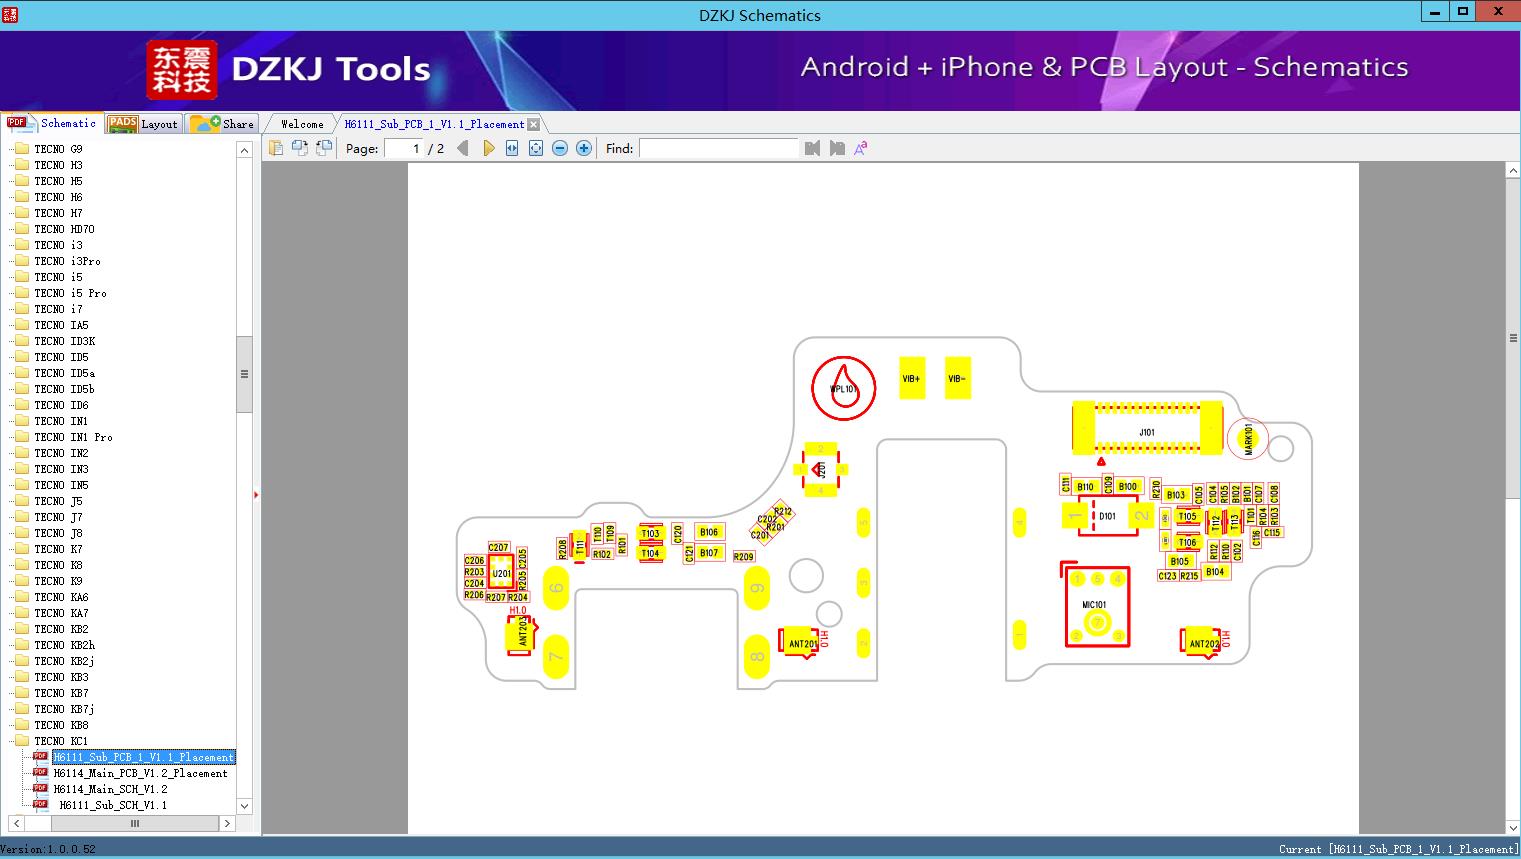Expand the TECNO i5 Pro folder
1521x859 pixels.
(x=70, y=293)
